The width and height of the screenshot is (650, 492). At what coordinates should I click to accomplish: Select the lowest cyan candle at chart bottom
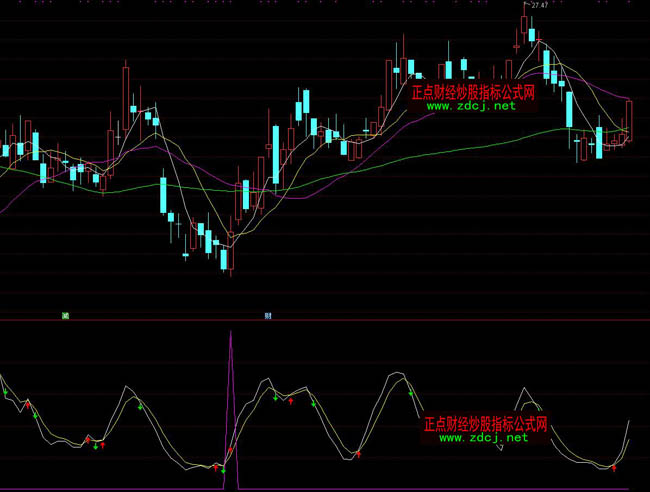225,259
